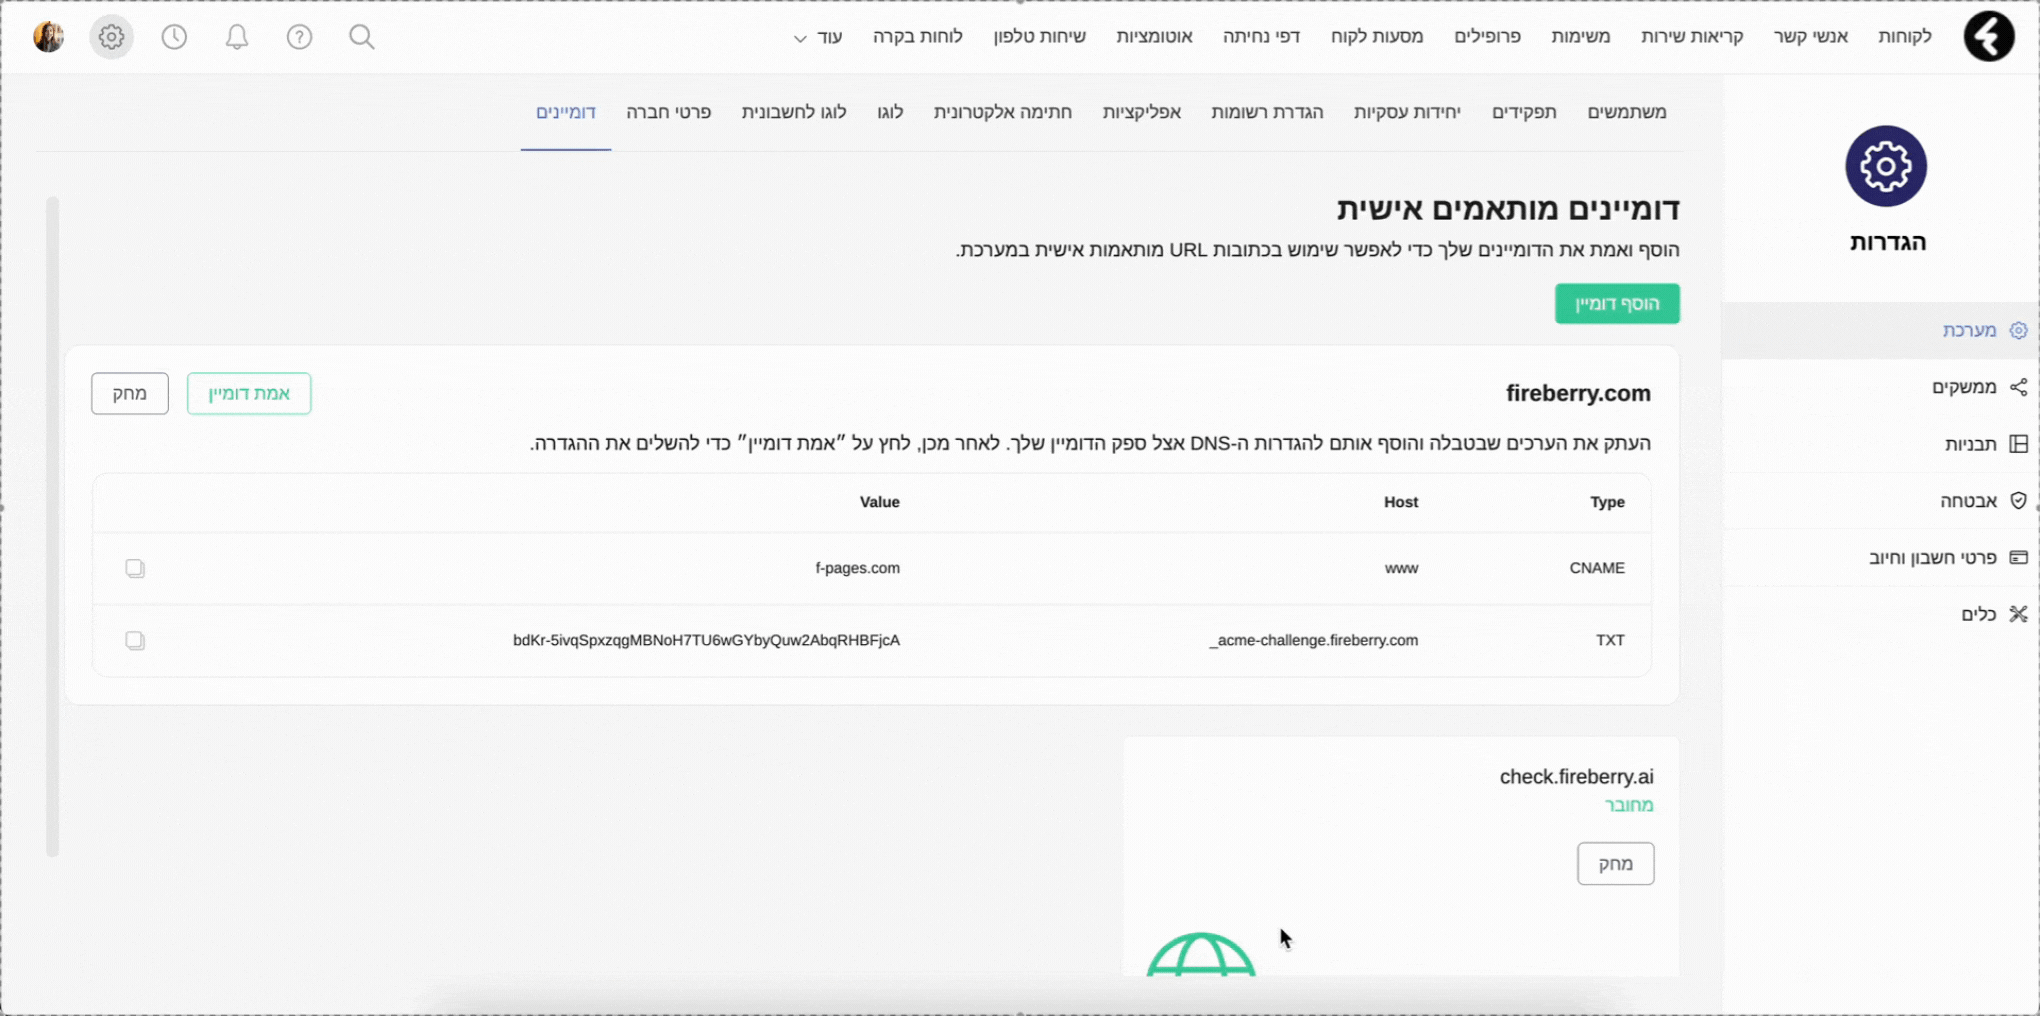Image resolution: width=2040 pixels, height=1016 pixels.
Task: Open שיחות טלפון in the top menu
Action: point(1039,36)
